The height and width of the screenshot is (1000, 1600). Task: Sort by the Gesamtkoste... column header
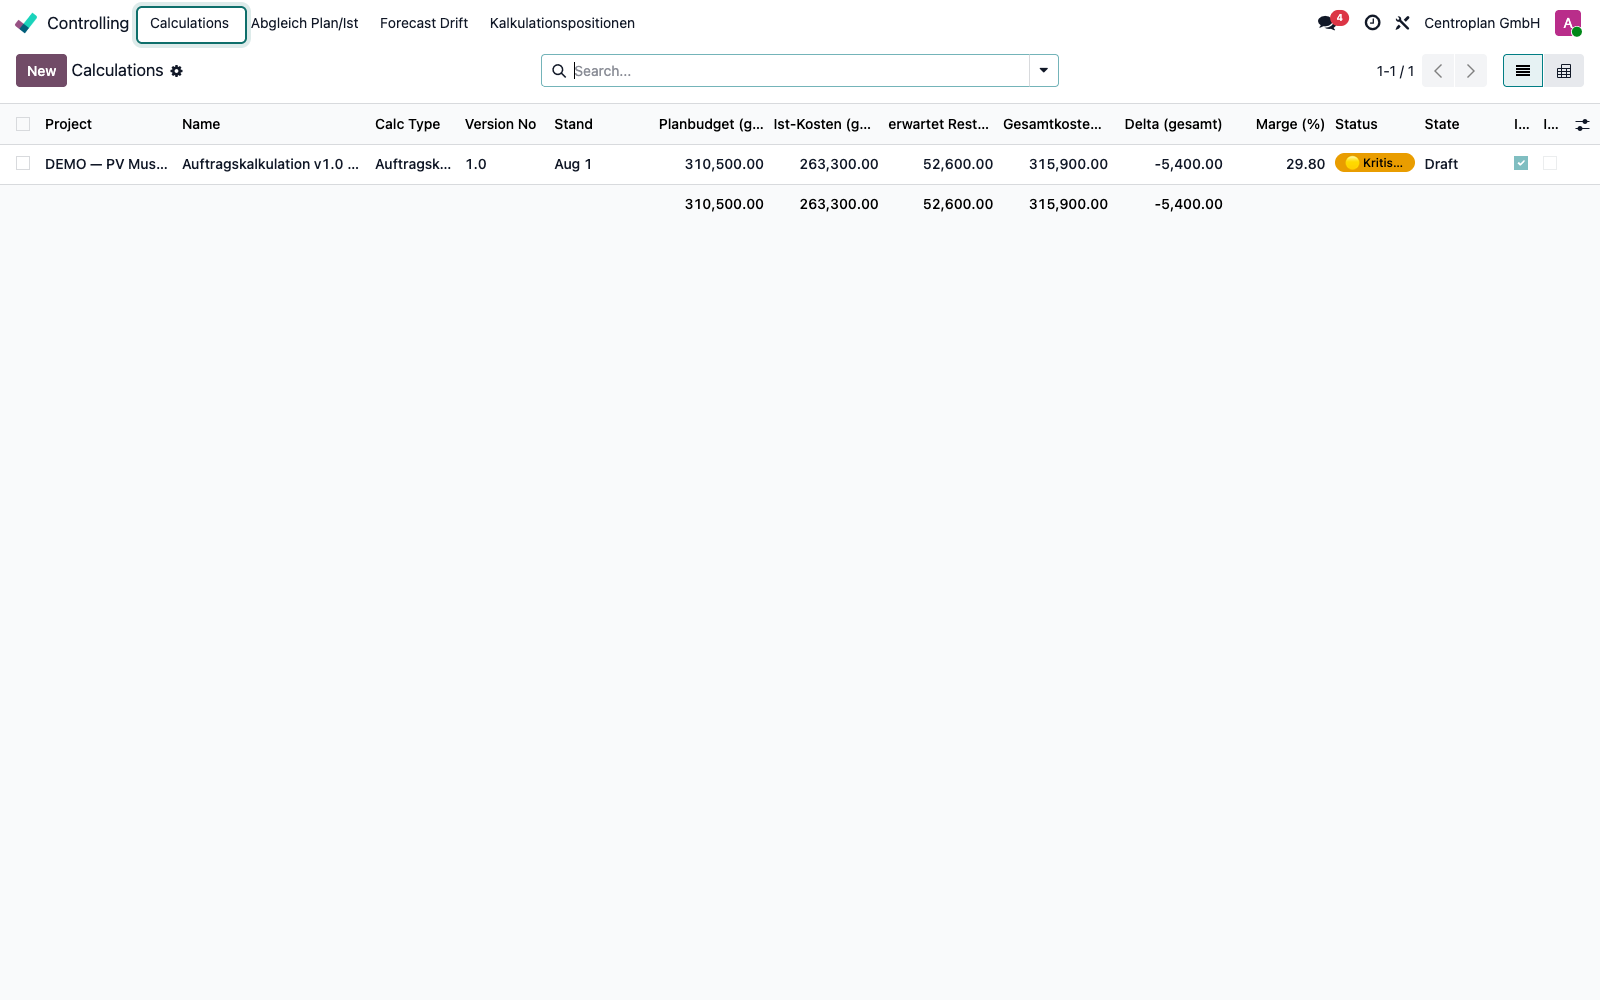tap(1052, 124)
